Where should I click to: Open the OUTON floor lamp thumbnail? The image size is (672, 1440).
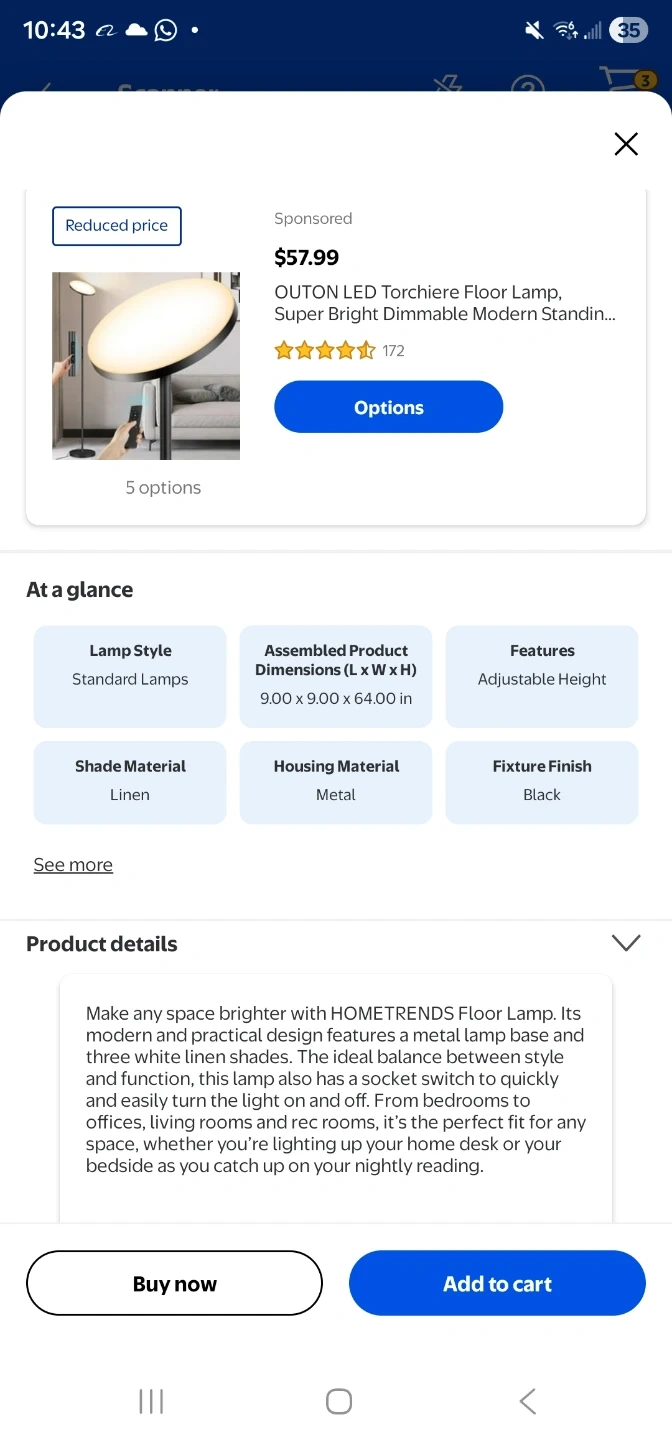click(146, 366)
